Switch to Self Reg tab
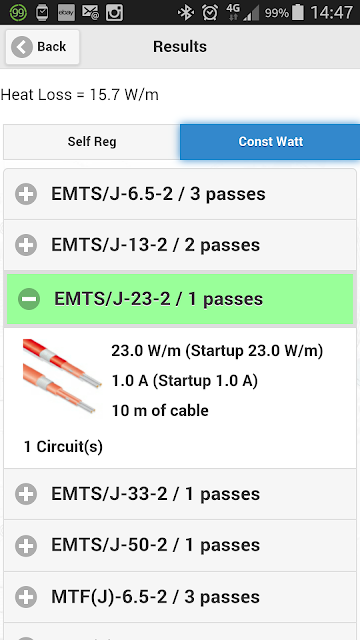The width and height of the screenshot is (360, 640). tap(92, 142)
